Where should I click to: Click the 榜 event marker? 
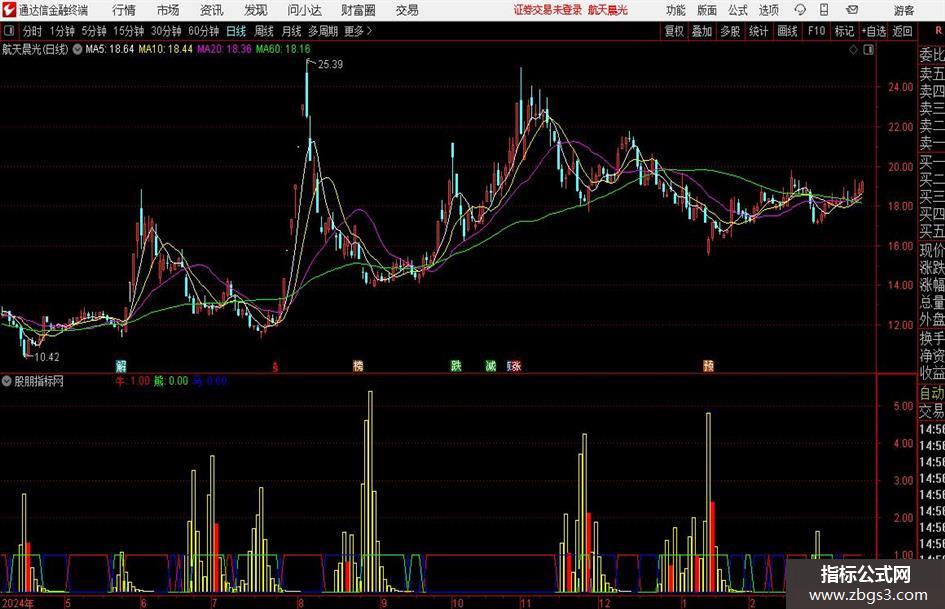click(x=358, y=365)
